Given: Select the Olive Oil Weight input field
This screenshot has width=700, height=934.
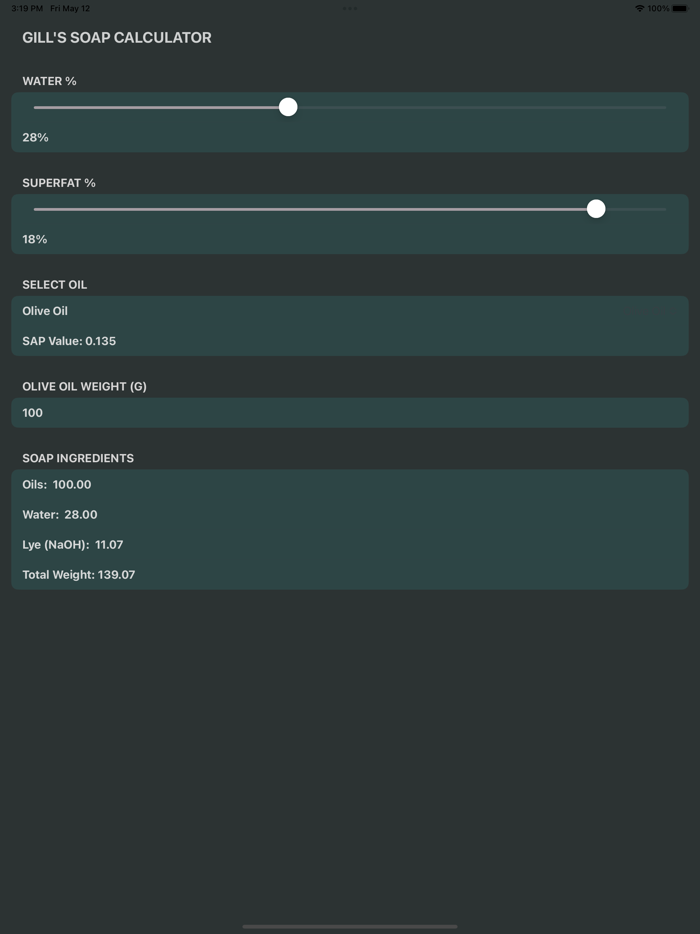Looking at the screenshot, I should pos(350,412).
